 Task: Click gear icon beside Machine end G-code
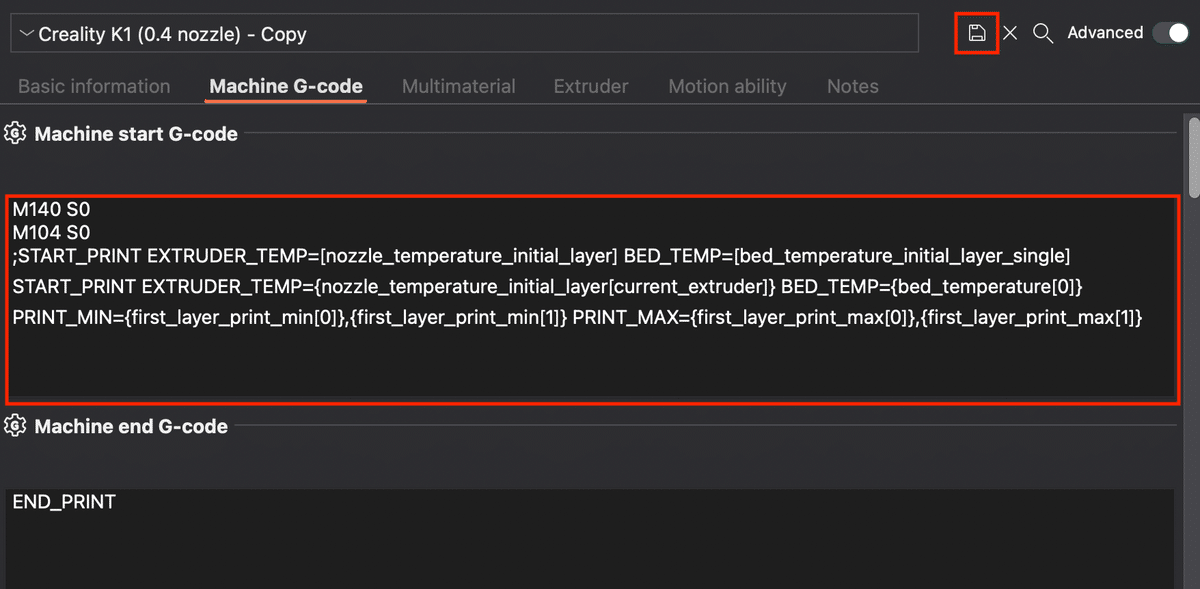pyautogui.click(x=15, y=426)
